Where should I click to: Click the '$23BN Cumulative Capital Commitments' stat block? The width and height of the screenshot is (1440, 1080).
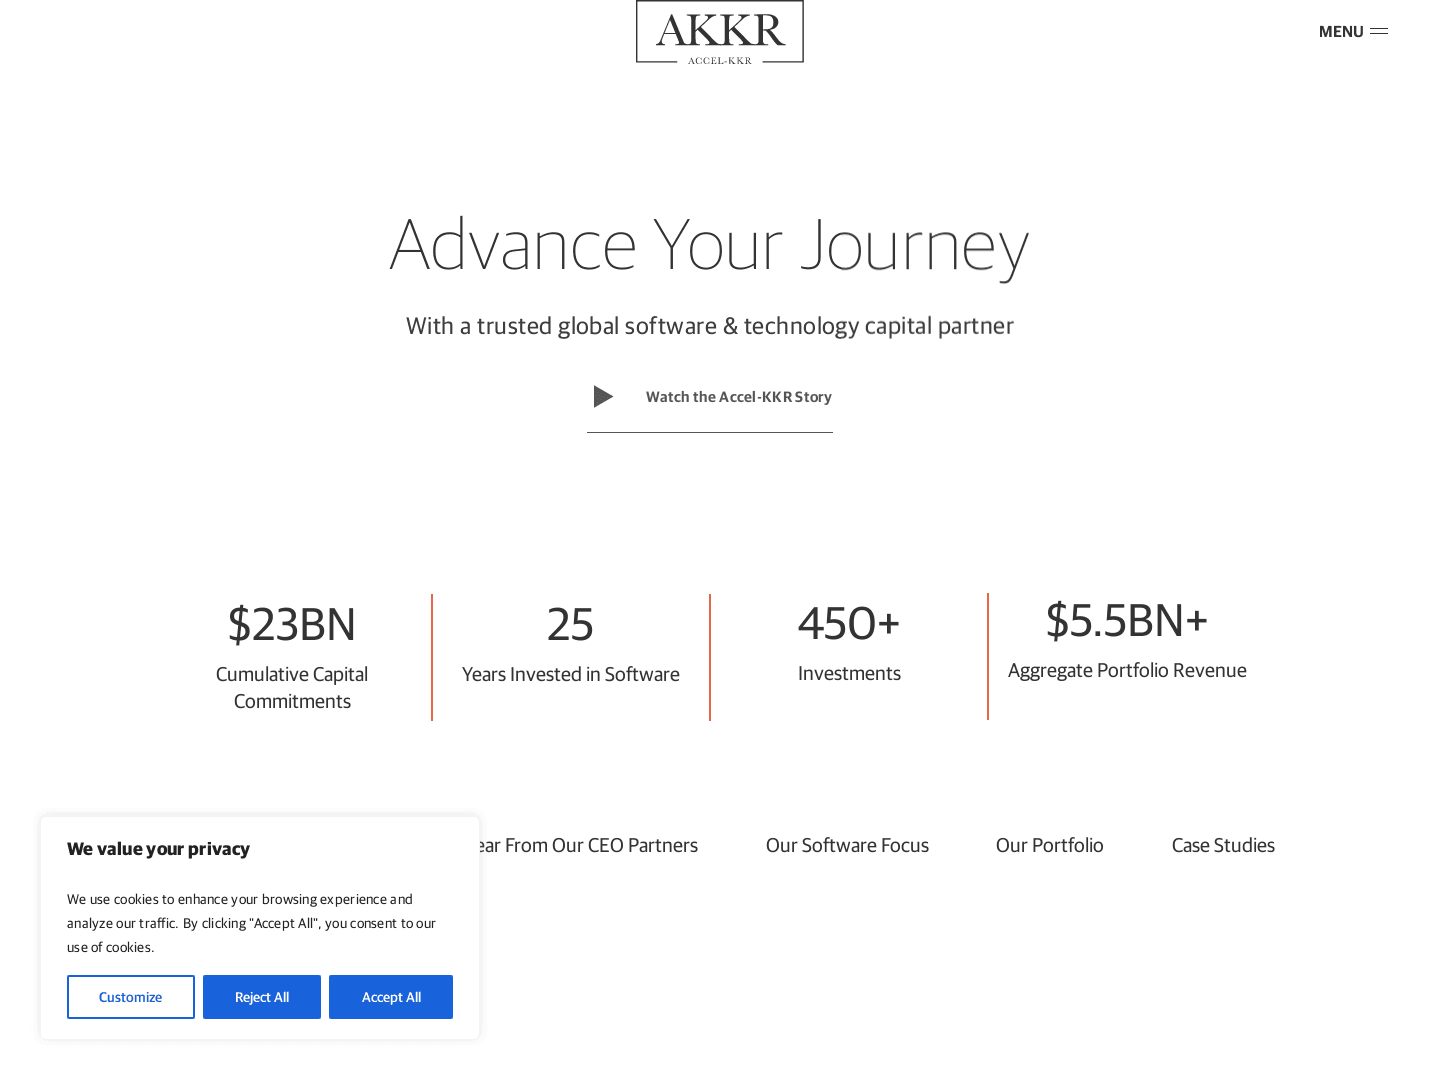(291, 655)
